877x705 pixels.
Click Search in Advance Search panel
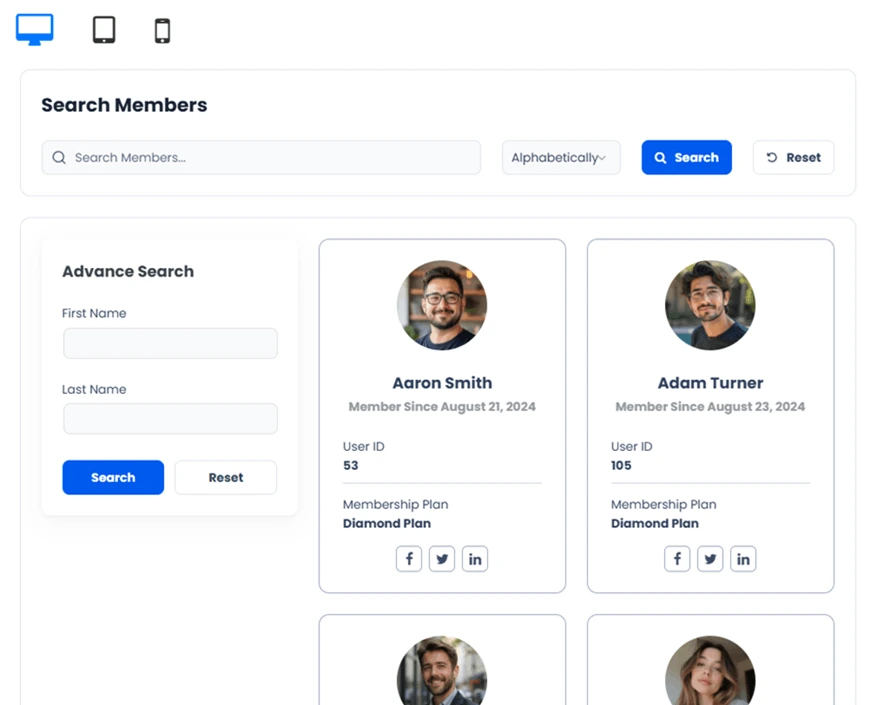click(113, 477)
